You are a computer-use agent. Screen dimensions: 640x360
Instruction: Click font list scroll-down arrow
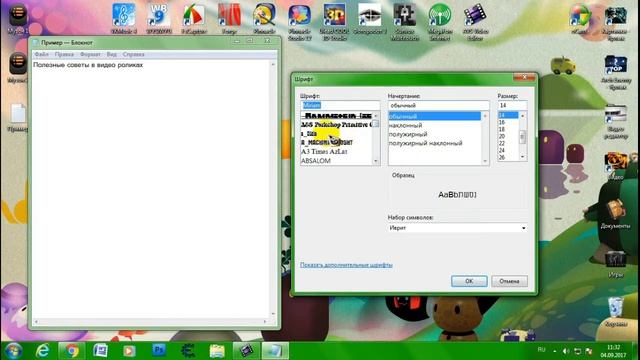pos(376,161)
